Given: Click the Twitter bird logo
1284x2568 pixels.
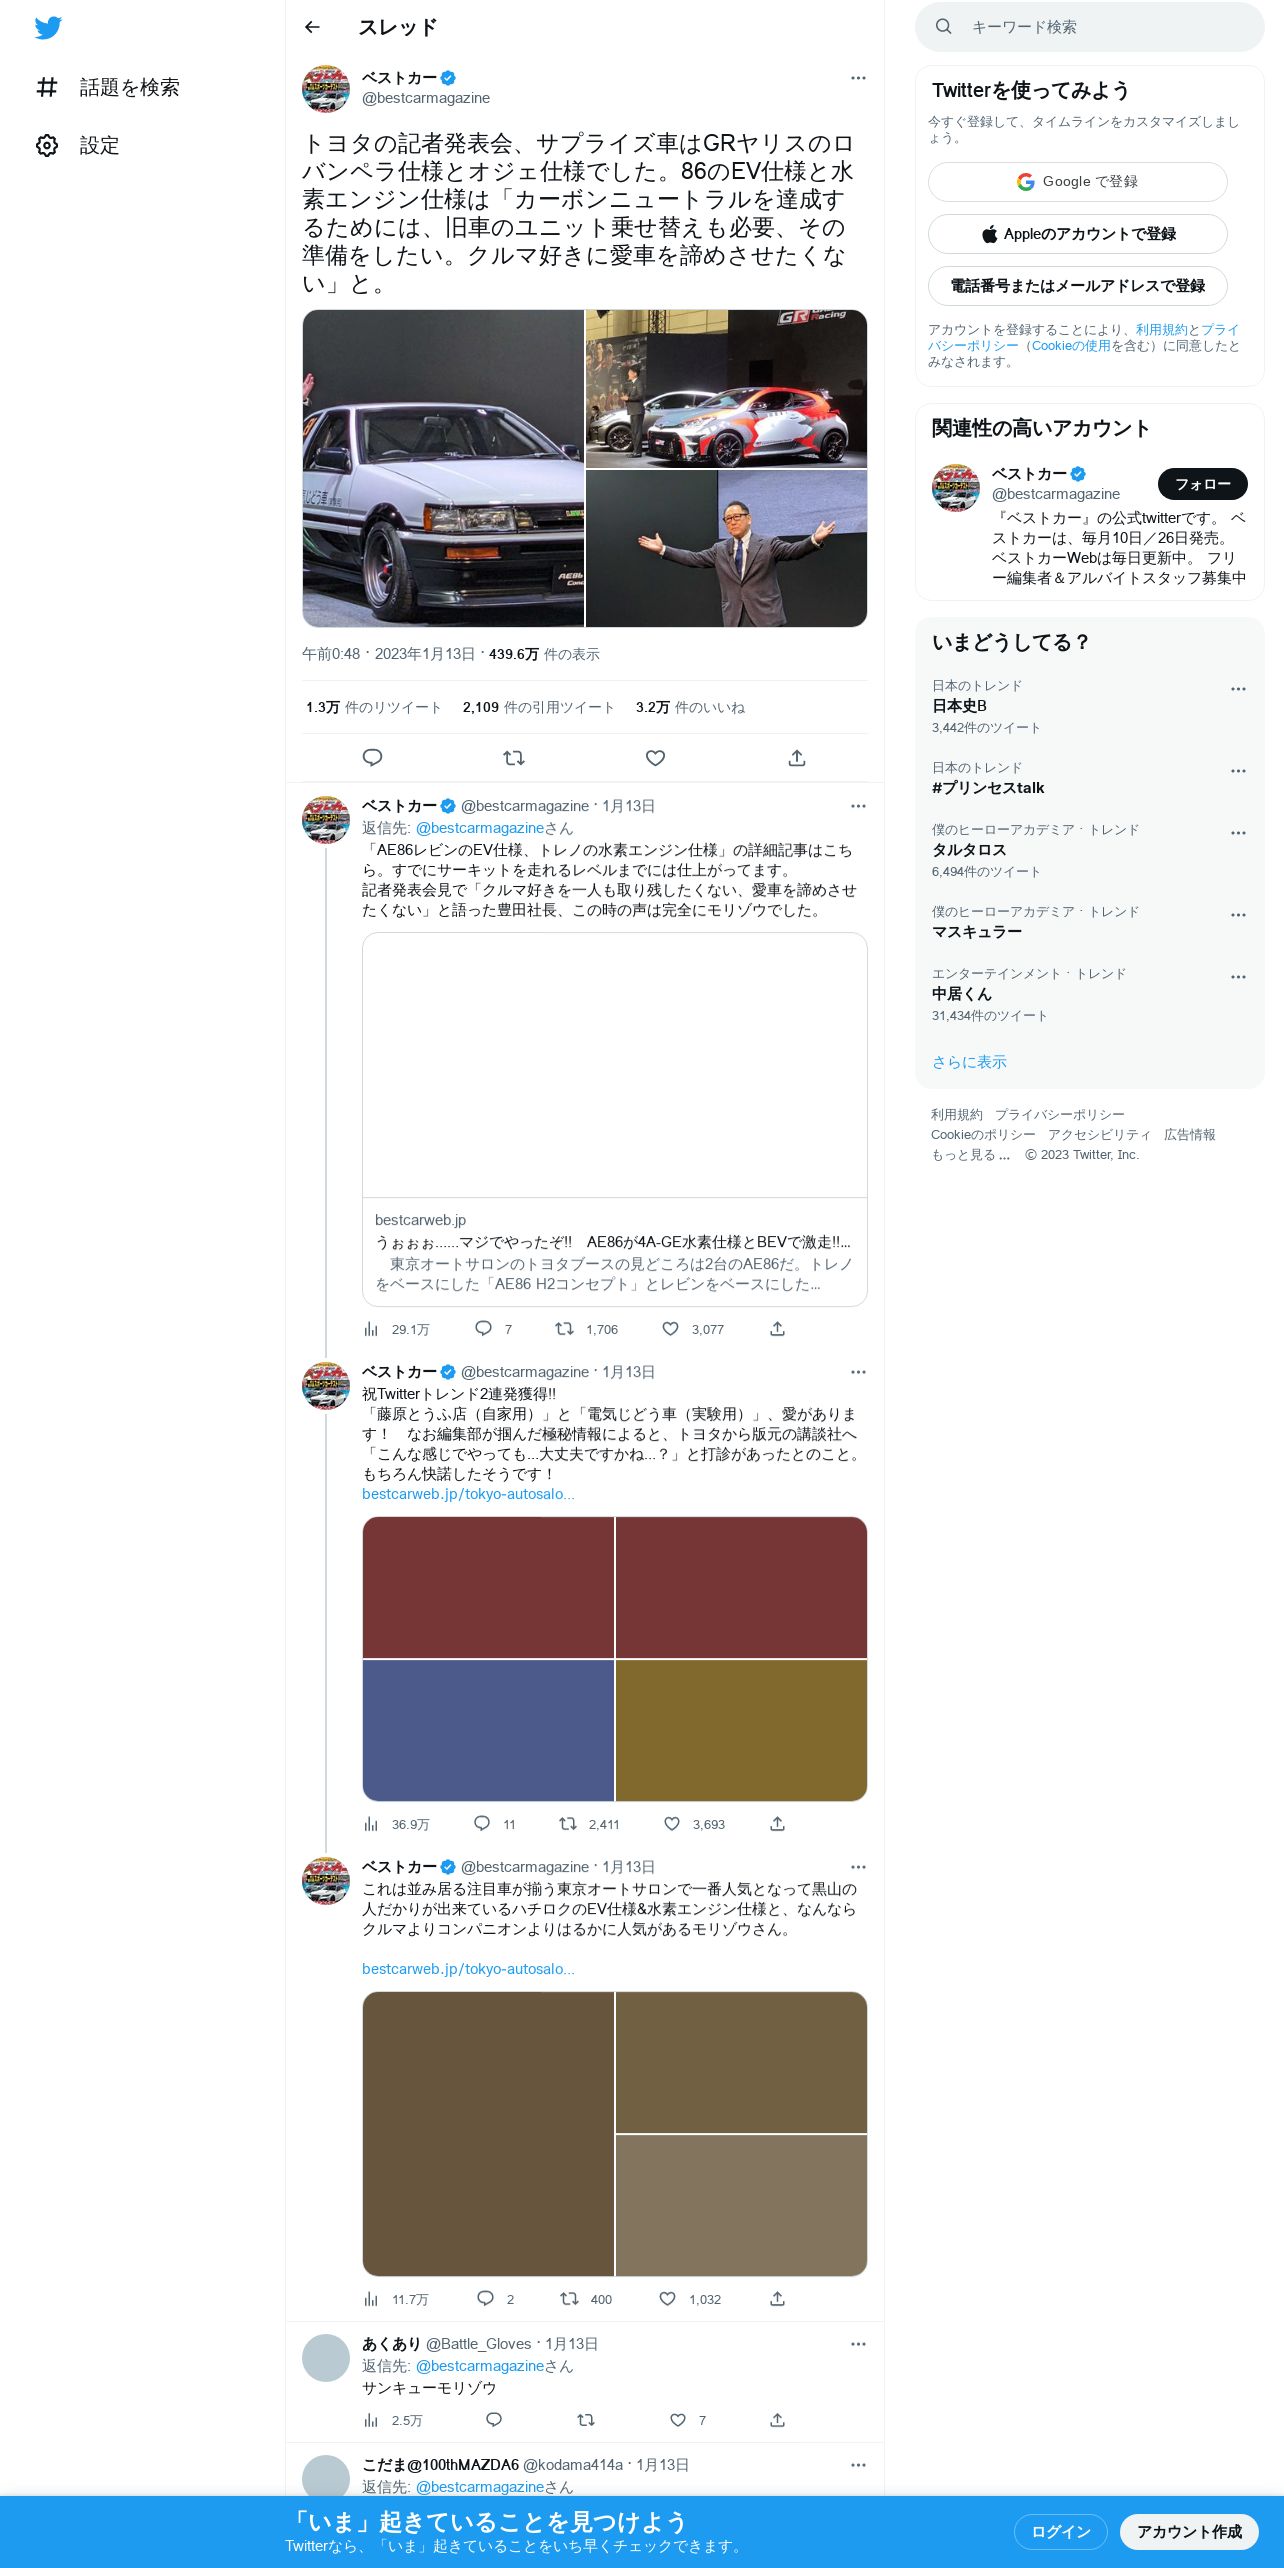Looking at the screenshot, I should click(x=48, y=28).
